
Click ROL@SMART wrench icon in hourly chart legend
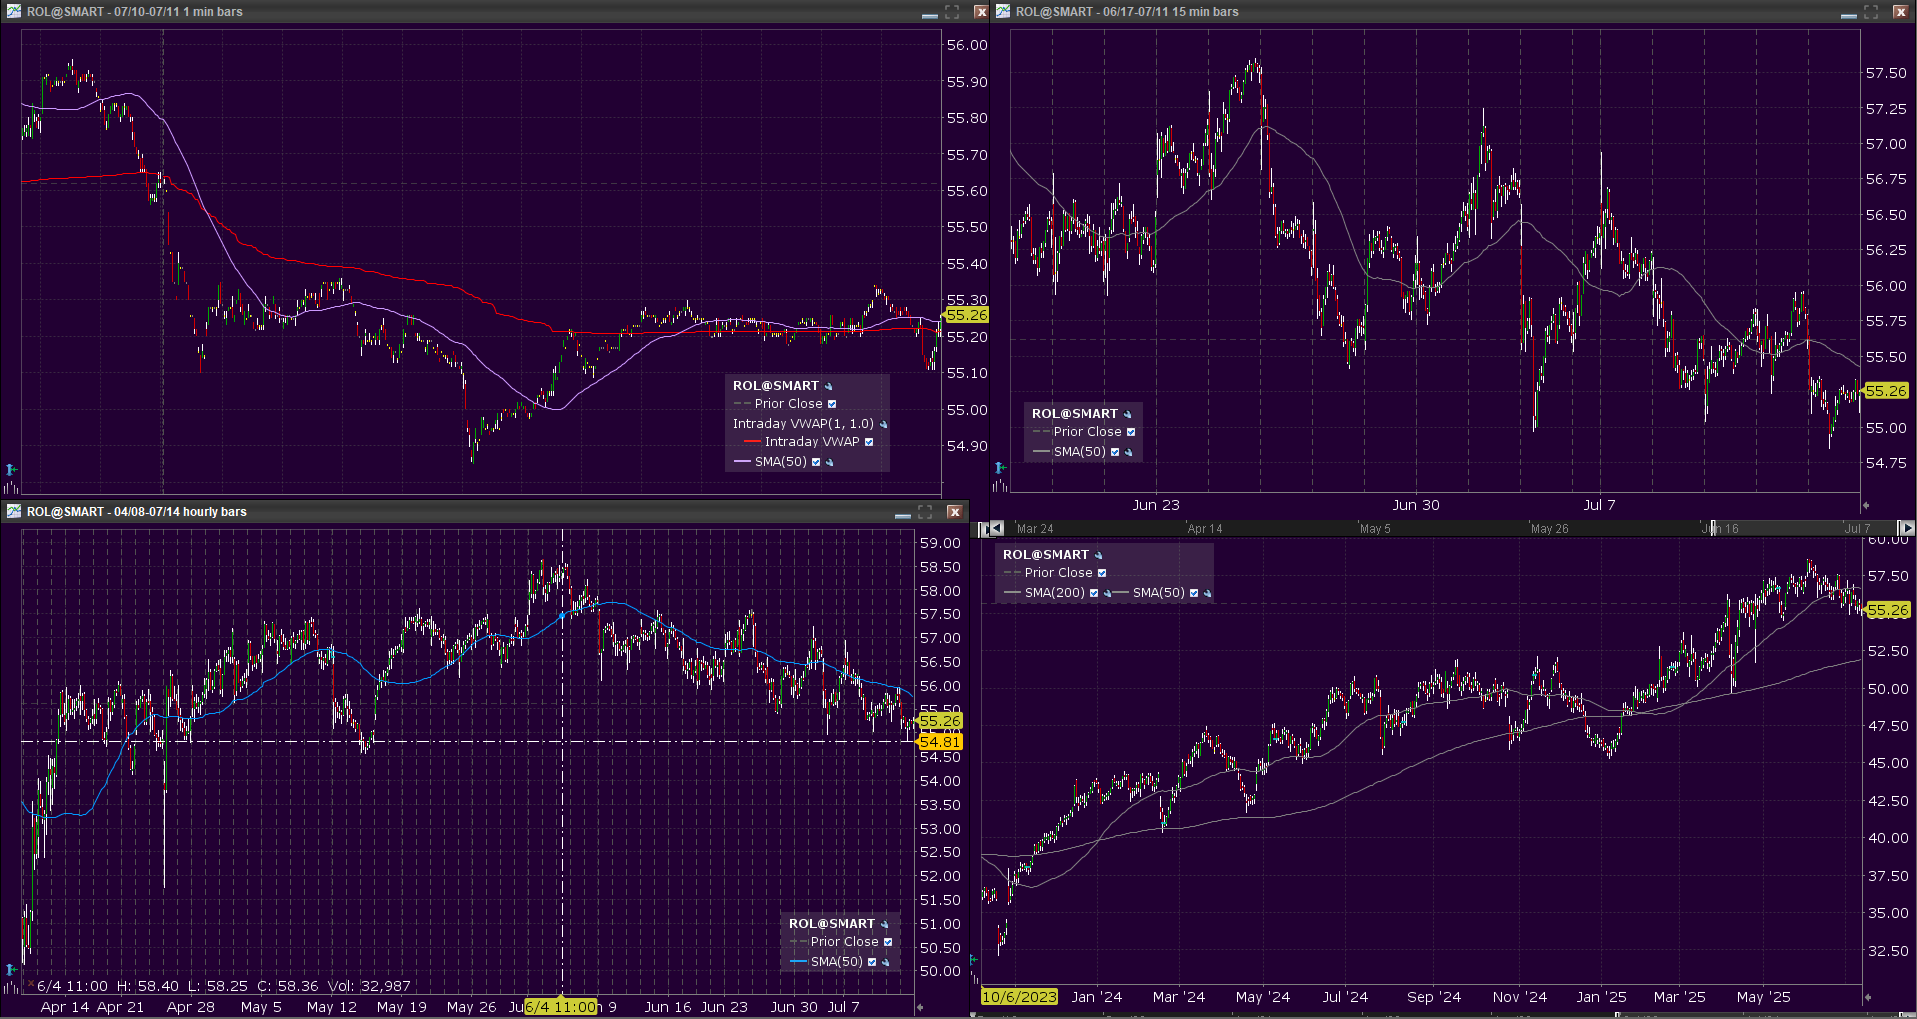[885, 924]
